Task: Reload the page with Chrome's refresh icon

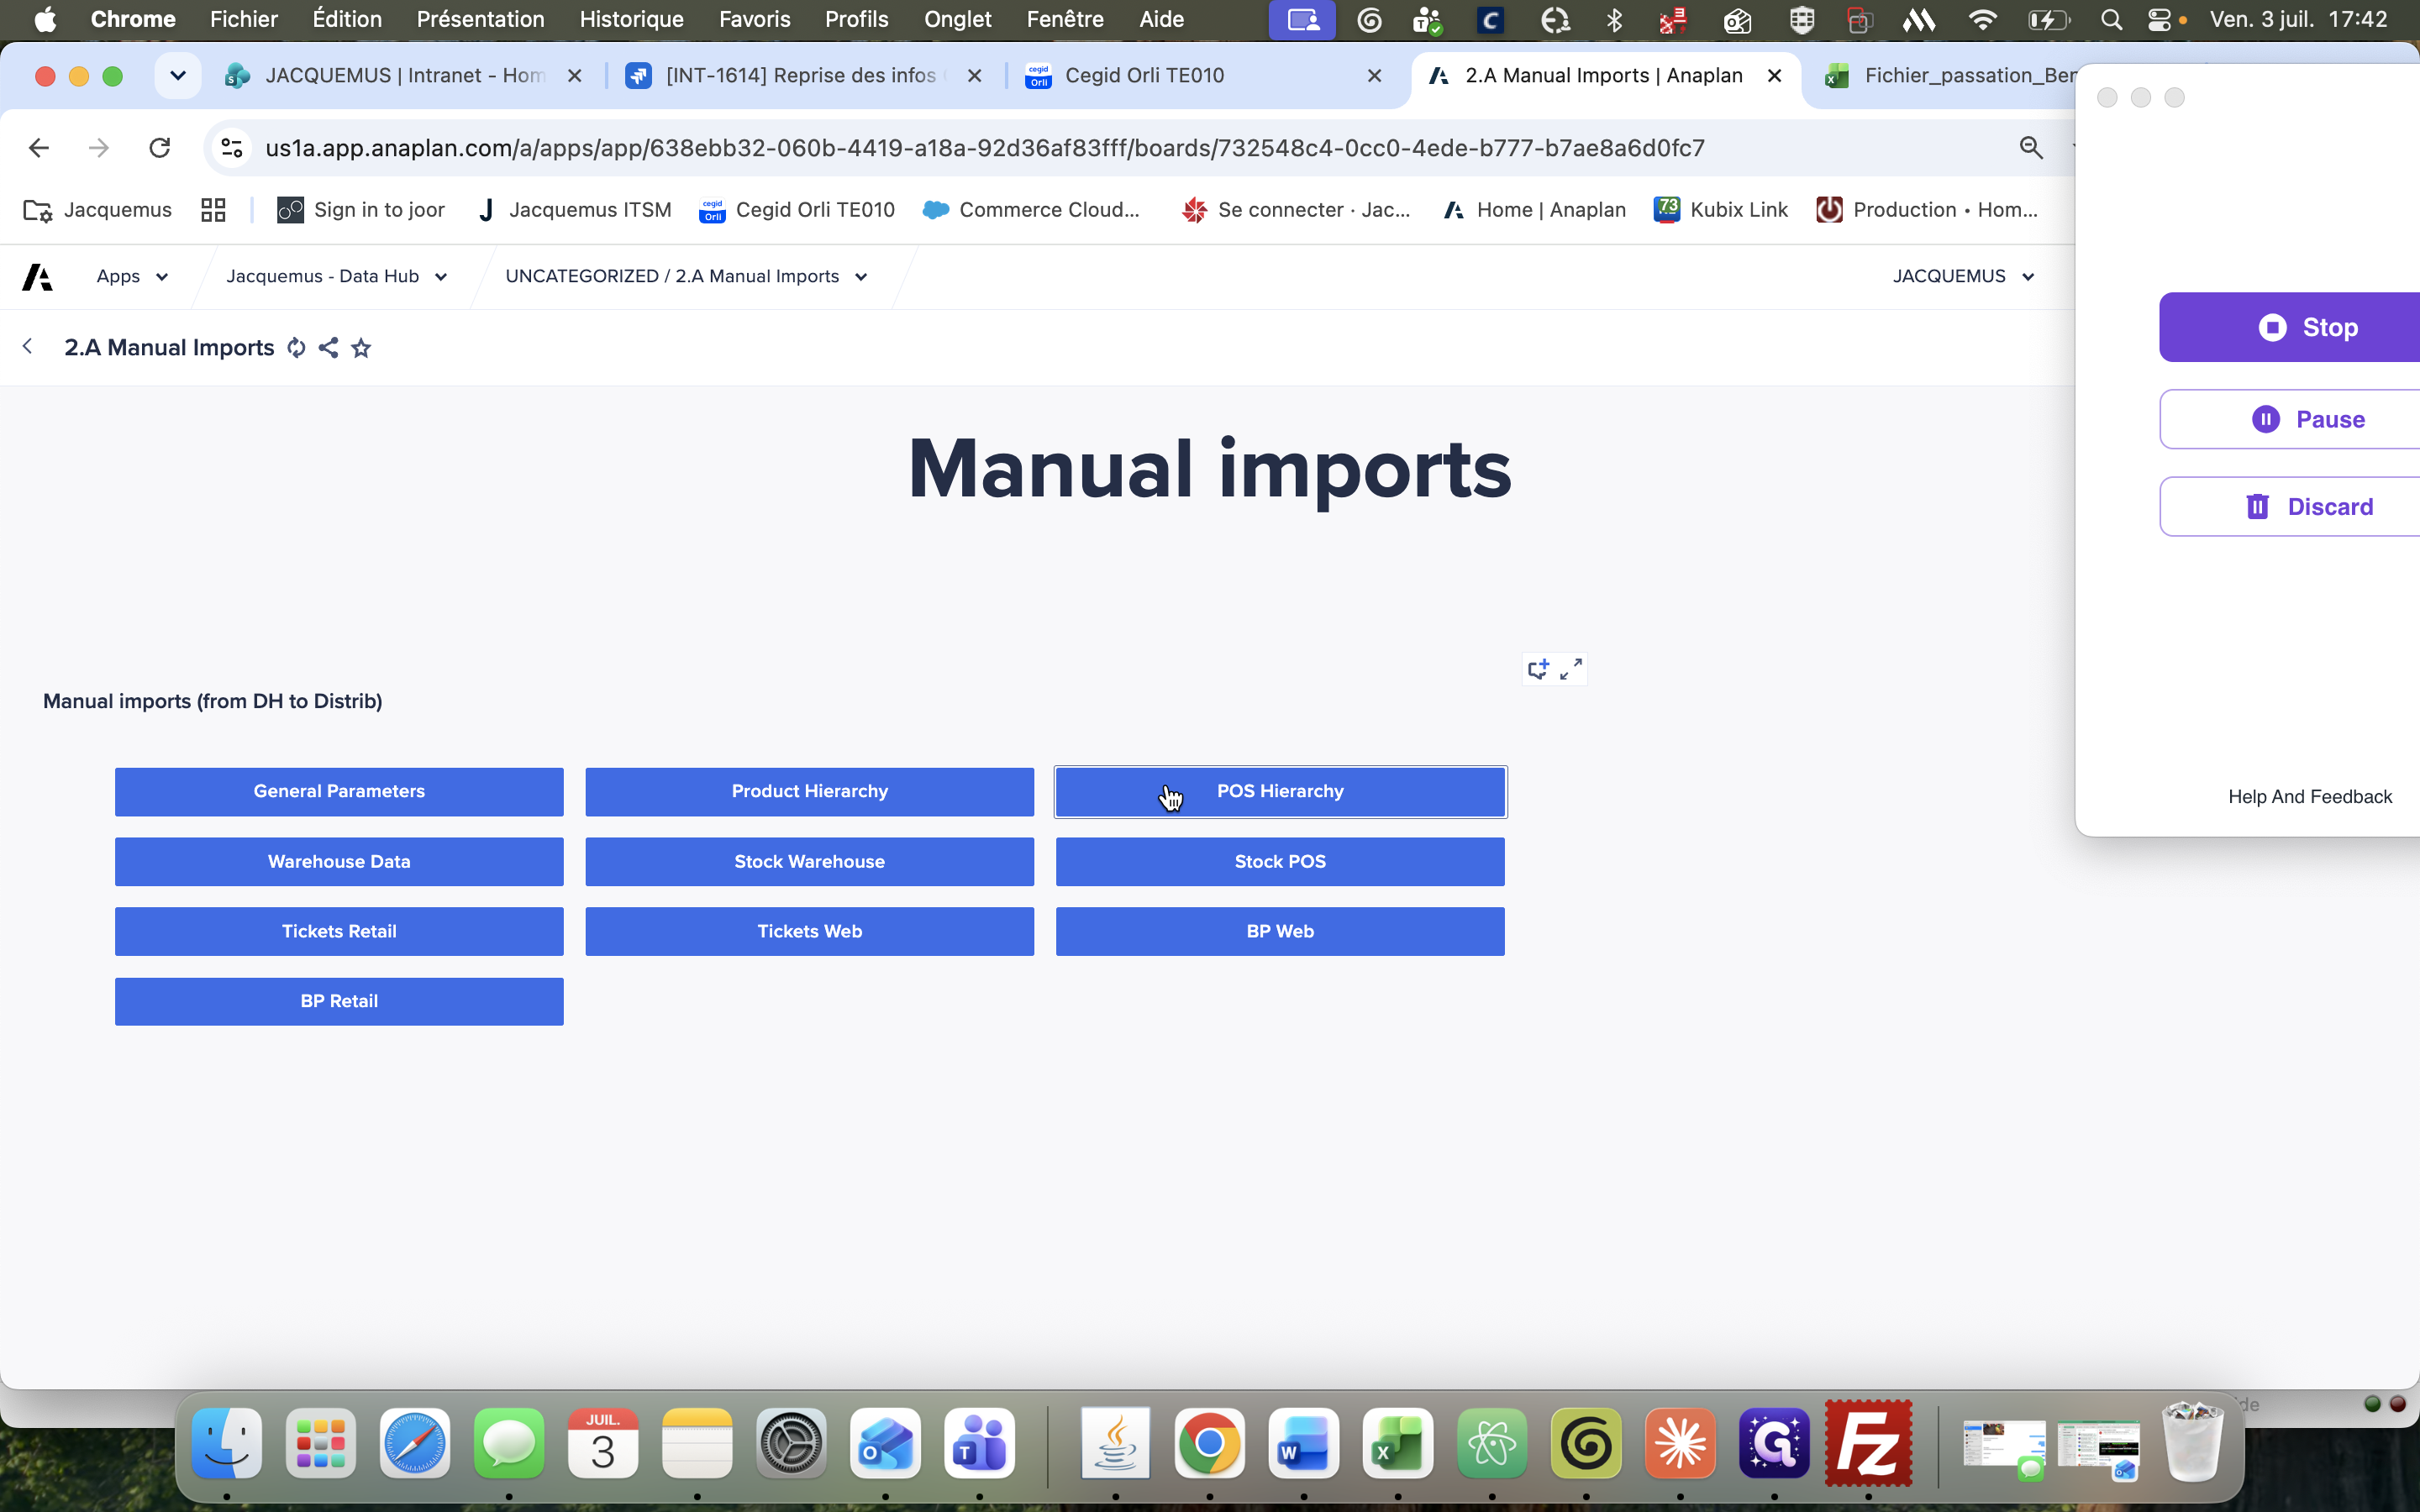Action: click(x=160, y=148)
